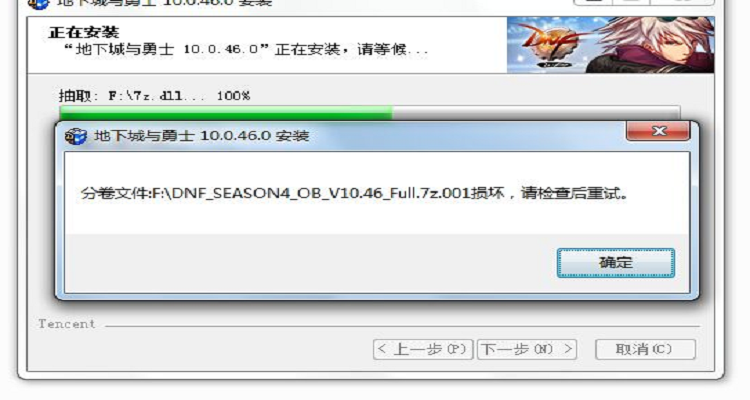Click the dialog title 地下城与勇士 10.0.46.0 安装
The height and width of the screenshot is (400, 750).
[201, 136]
